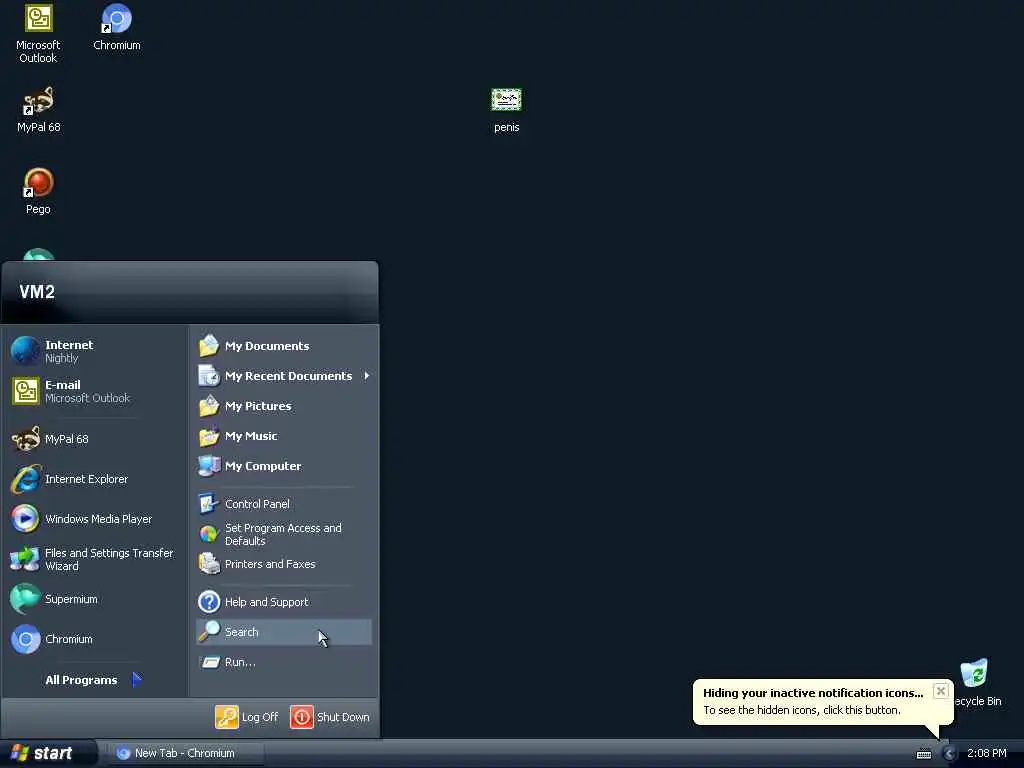Show hidden notification icons arrow

click(x=949, y=754)
